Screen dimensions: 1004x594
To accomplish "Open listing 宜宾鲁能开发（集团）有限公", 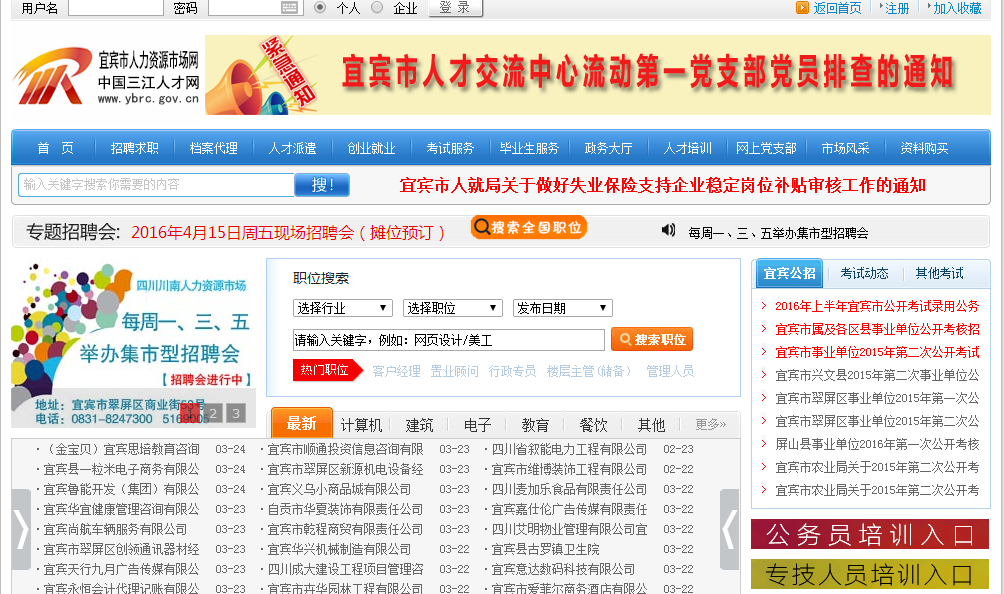I will click(122, 489).
